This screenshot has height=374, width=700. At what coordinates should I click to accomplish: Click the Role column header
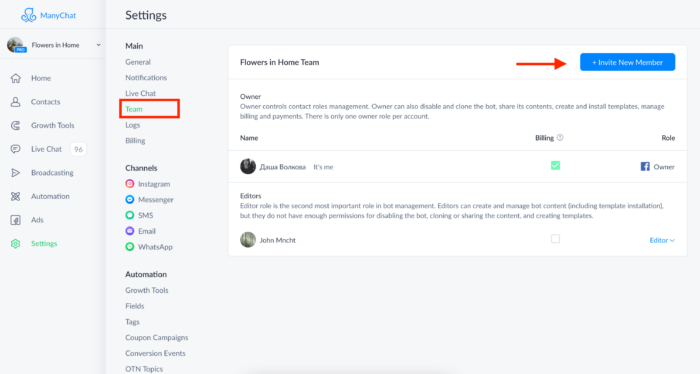click(668, 138)
